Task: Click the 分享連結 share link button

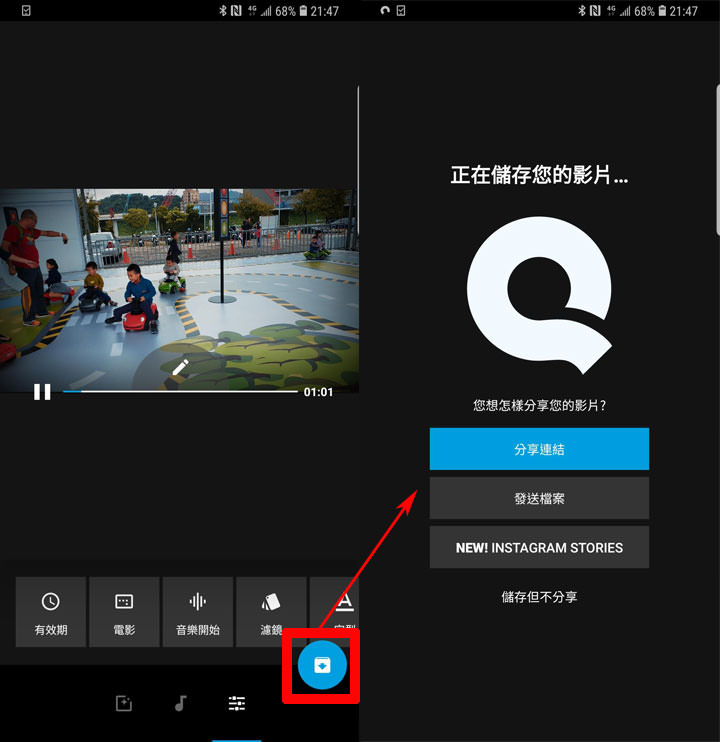Action: [x=539, y=449]
